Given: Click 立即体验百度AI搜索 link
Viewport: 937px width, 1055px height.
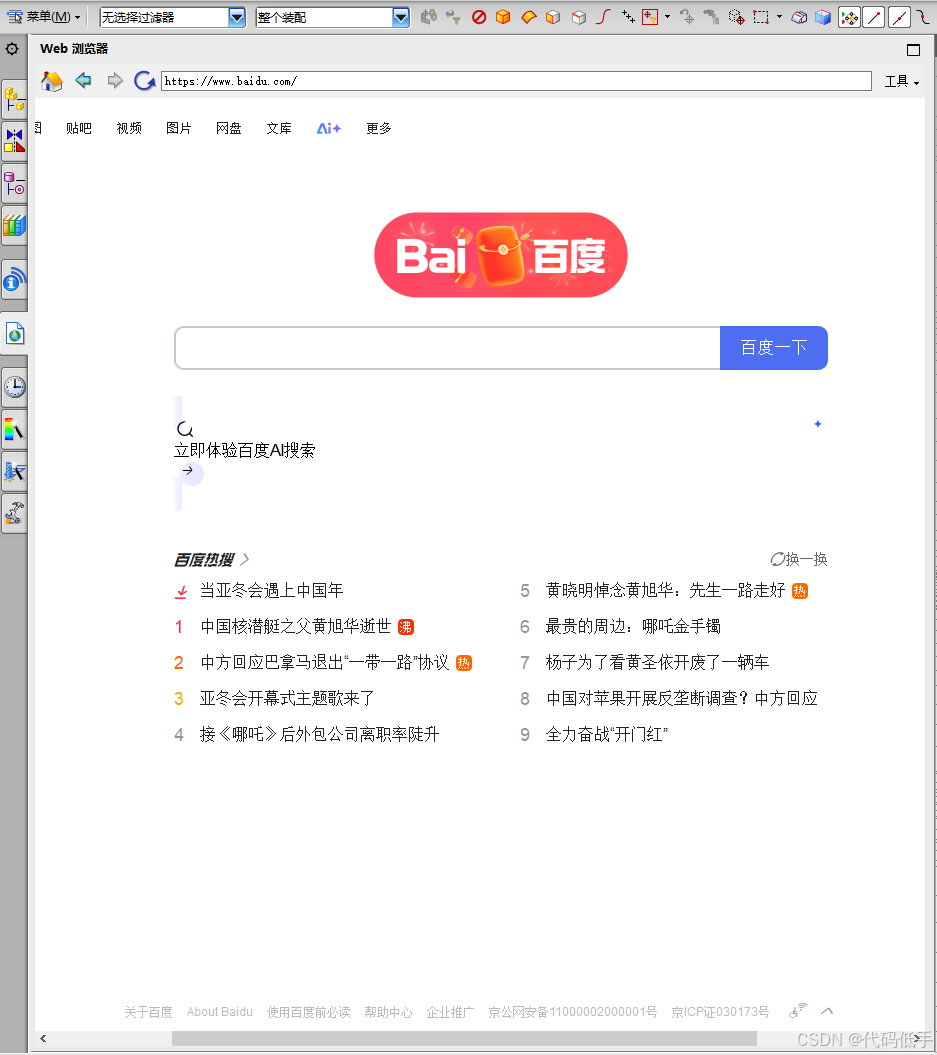Looking at the screenshot, I should 245,450.
